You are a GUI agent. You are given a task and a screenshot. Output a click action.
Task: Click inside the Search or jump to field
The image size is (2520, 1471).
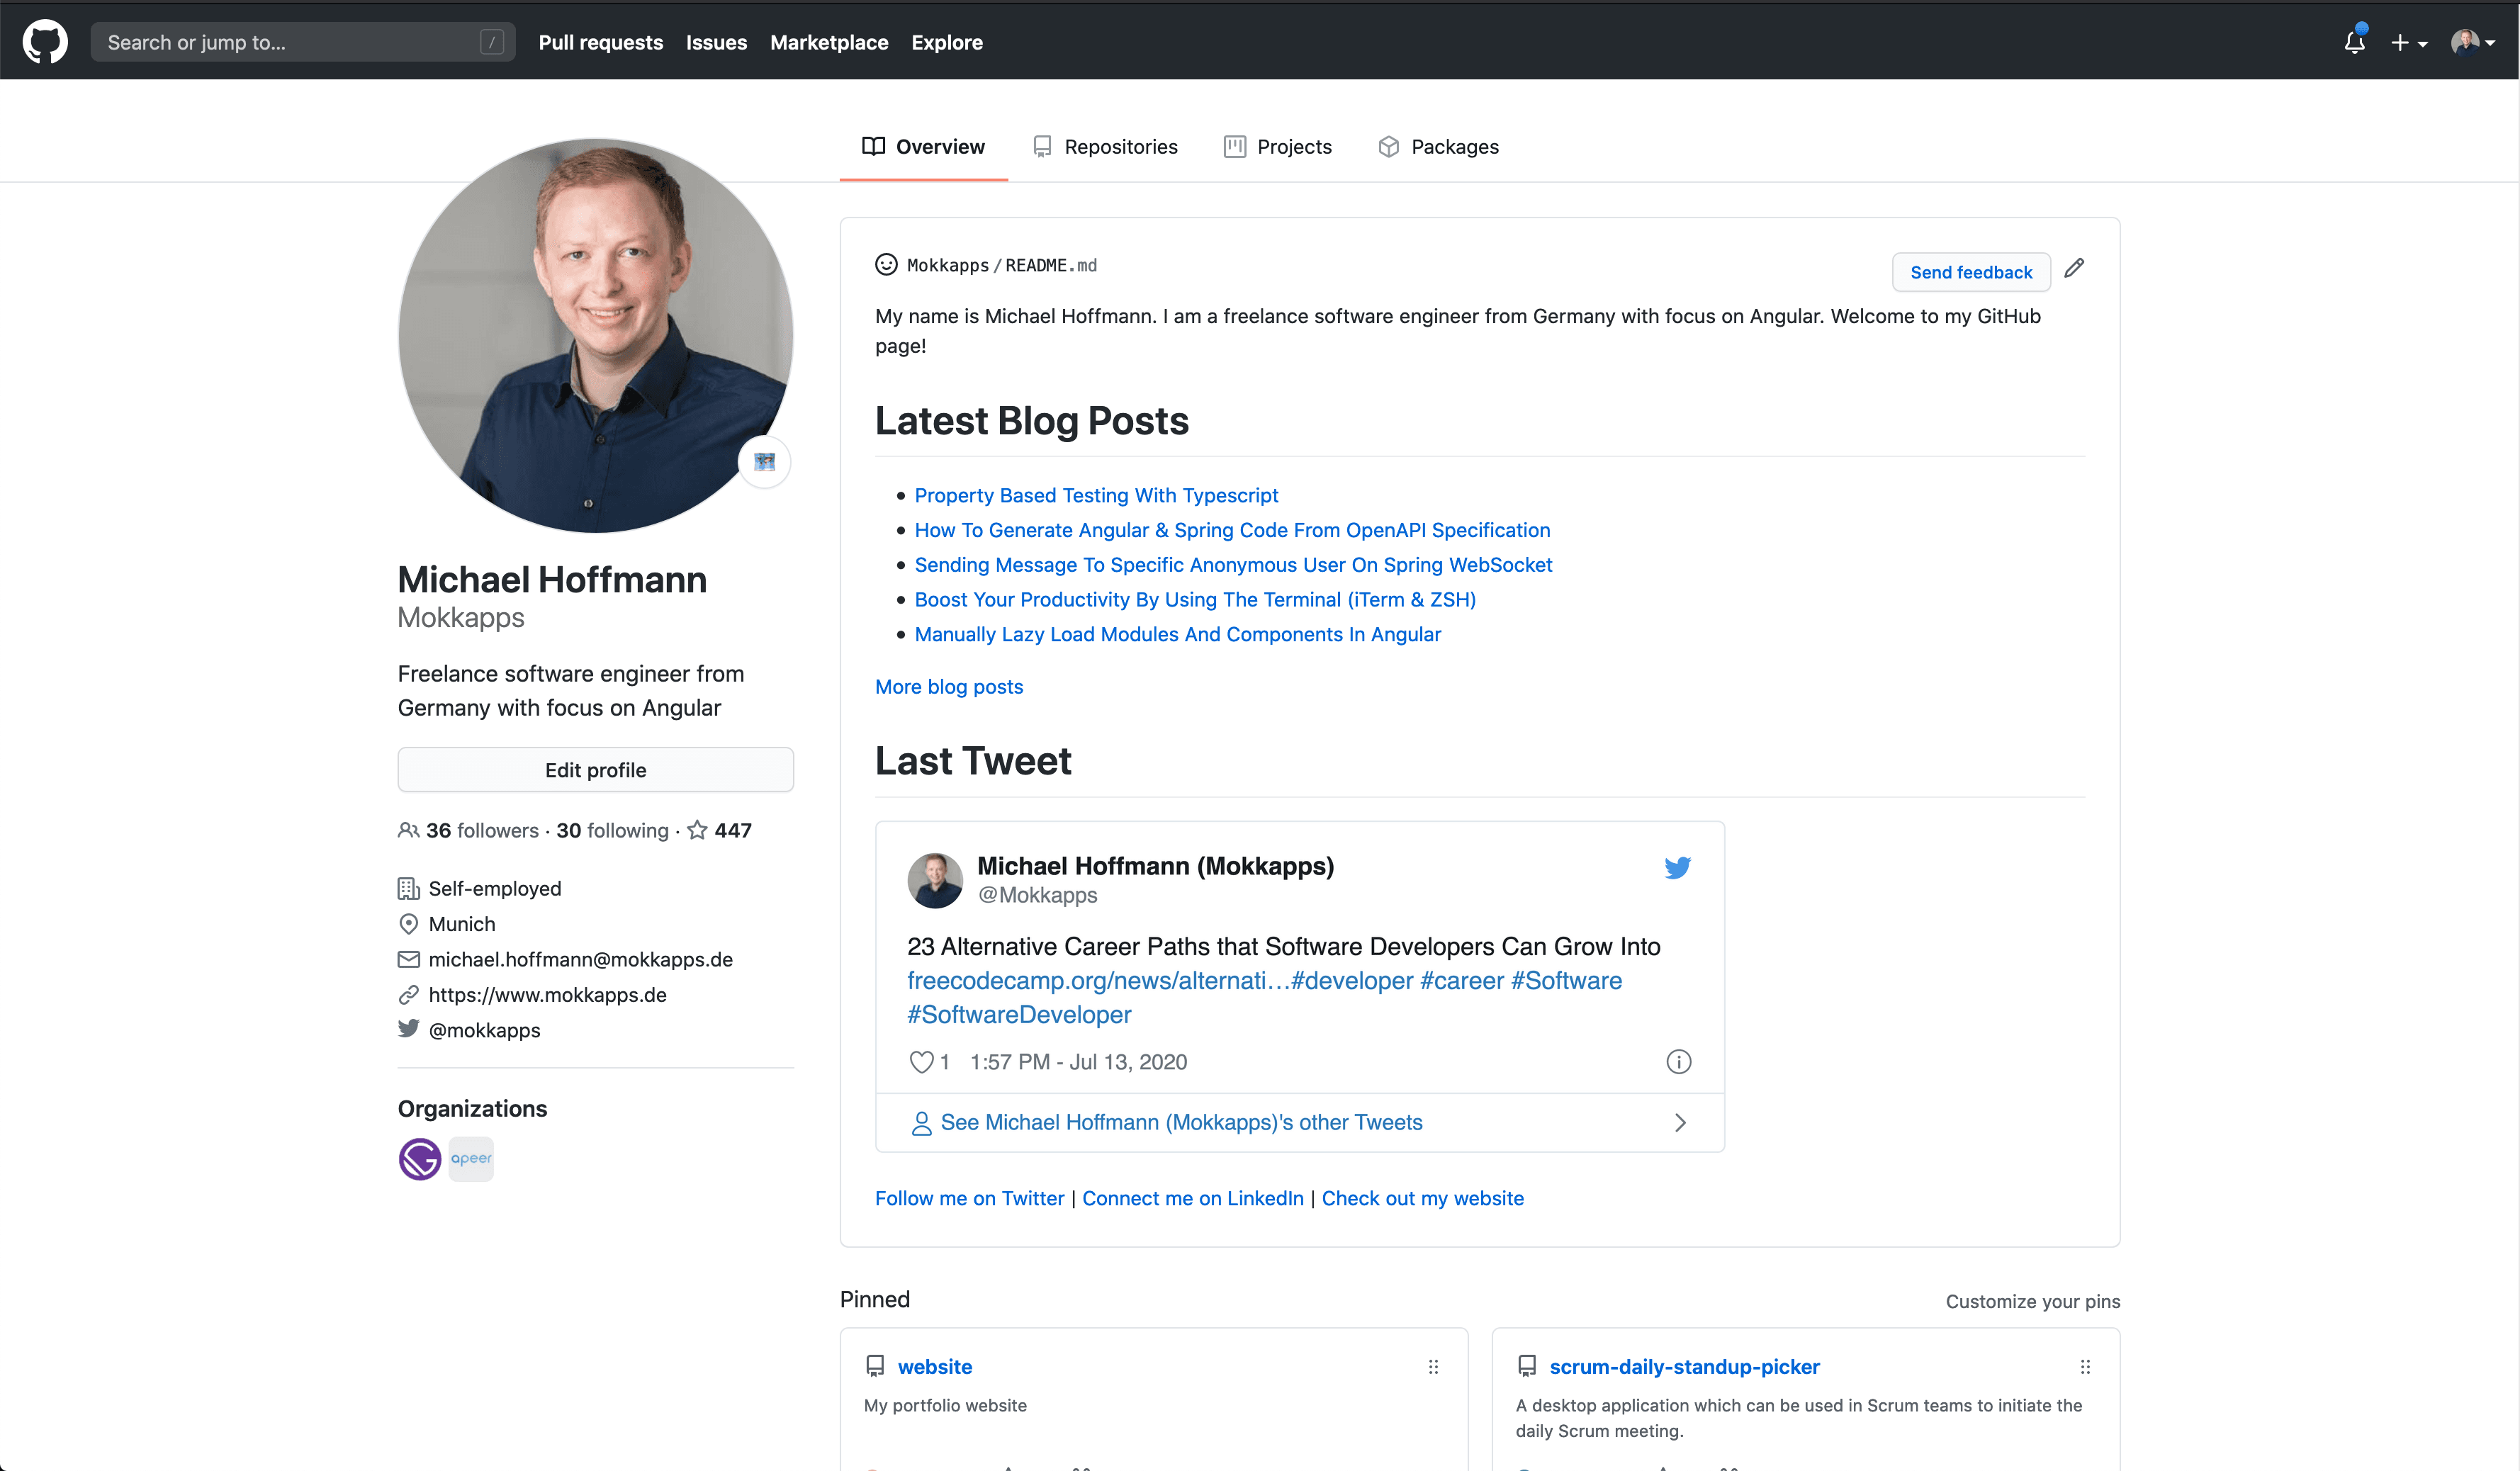tap(300, 41)
